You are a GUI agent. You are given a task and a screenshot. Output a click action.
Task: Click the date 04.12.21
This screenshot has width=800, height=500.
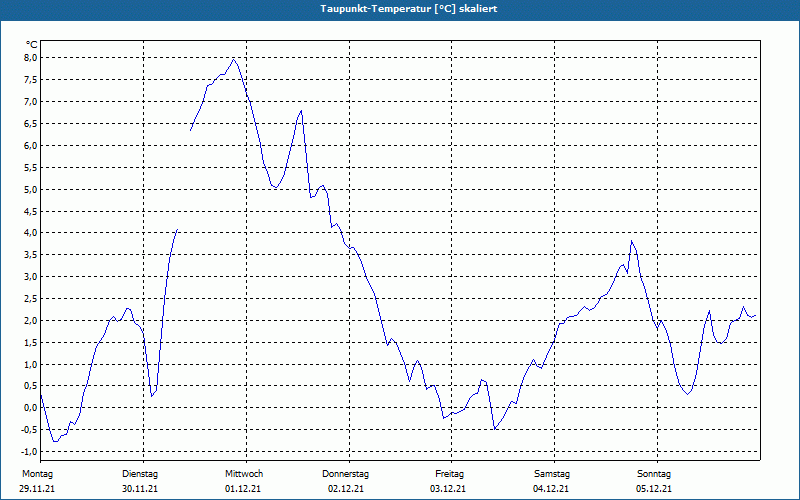click(x=551, y=489)
